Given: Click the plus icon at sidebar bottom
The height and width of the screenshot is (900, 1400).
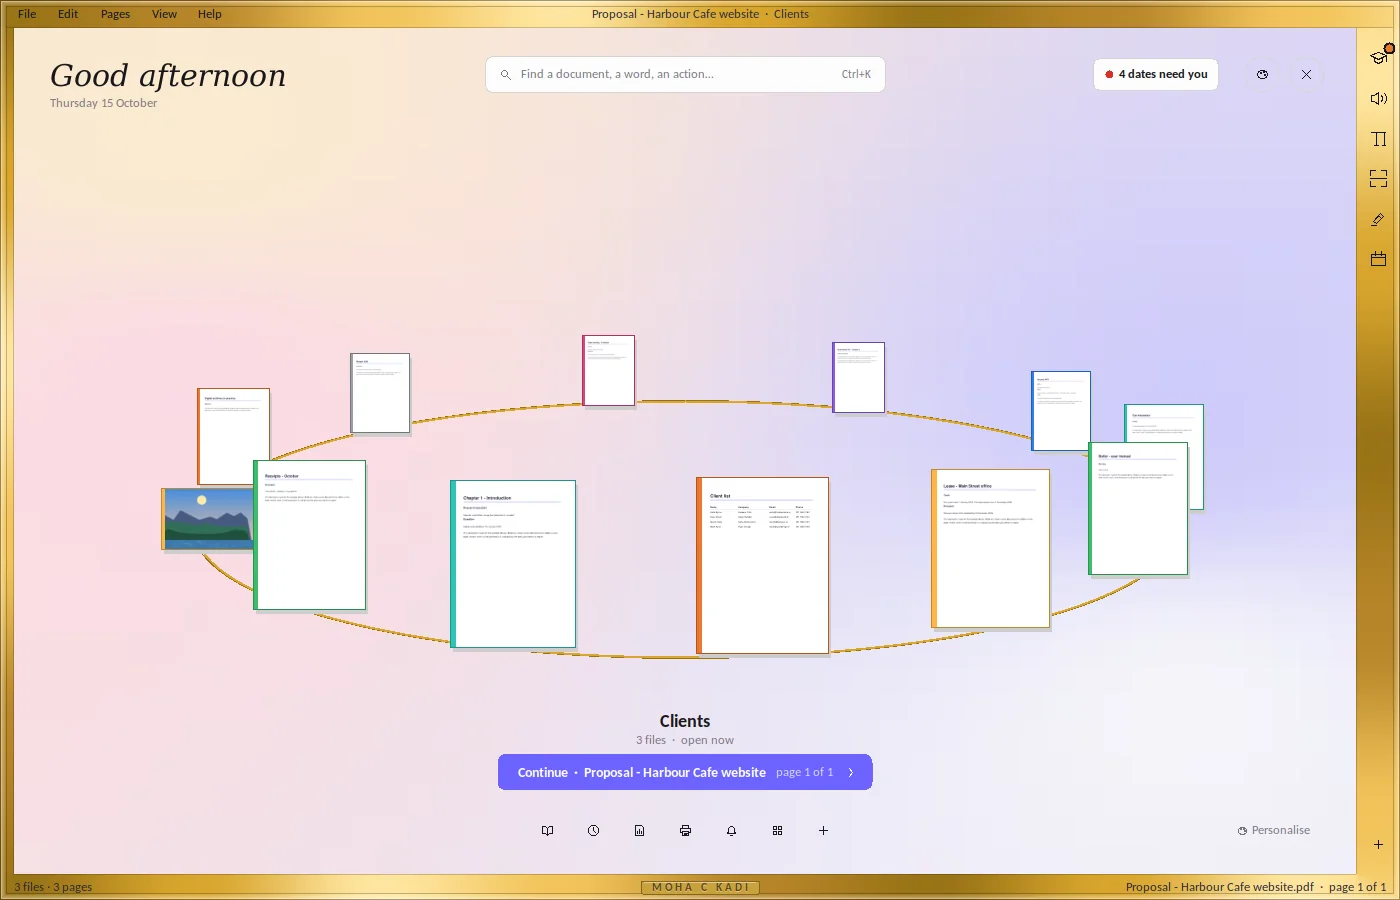Looking at the screenshot, I should pos(1378,845).
